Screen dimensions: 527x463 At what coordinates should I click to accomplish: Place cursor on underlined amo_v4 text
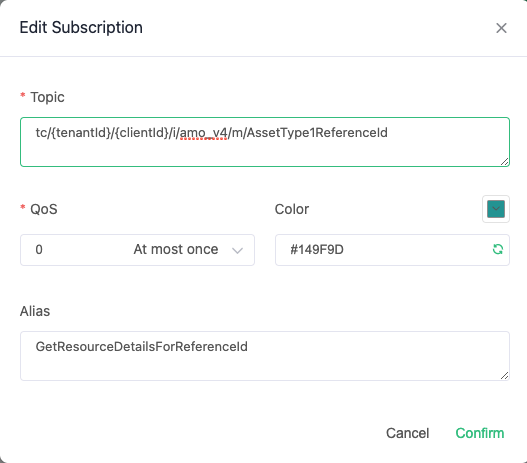pyautogui.click(x=204, y=133)
